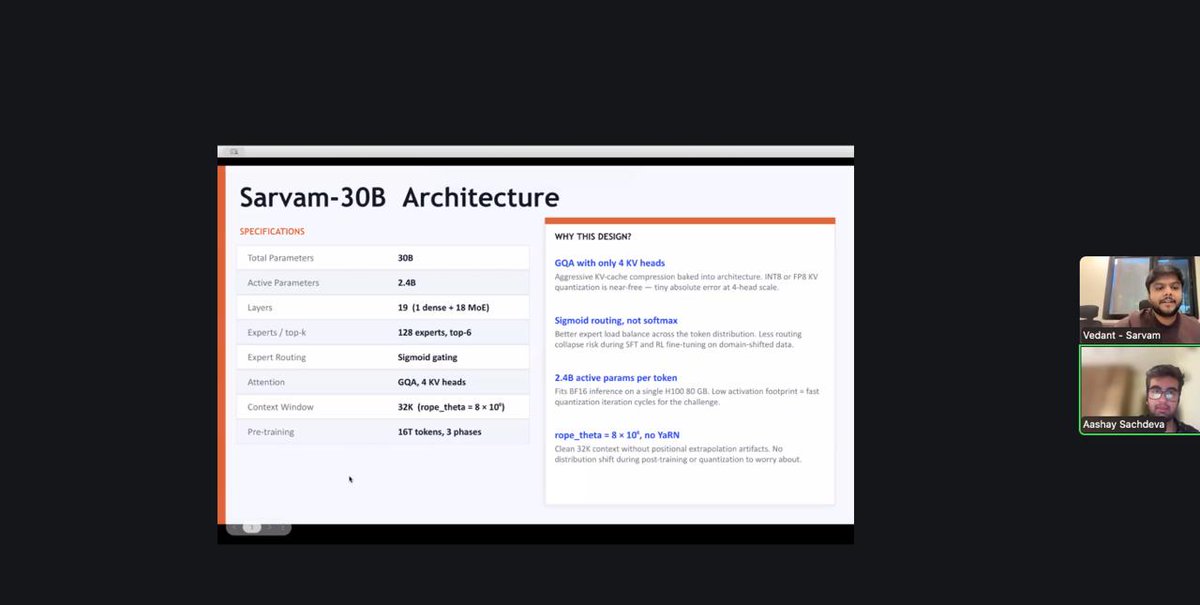Go to next slide with arrow

click(x=270, y=528)
